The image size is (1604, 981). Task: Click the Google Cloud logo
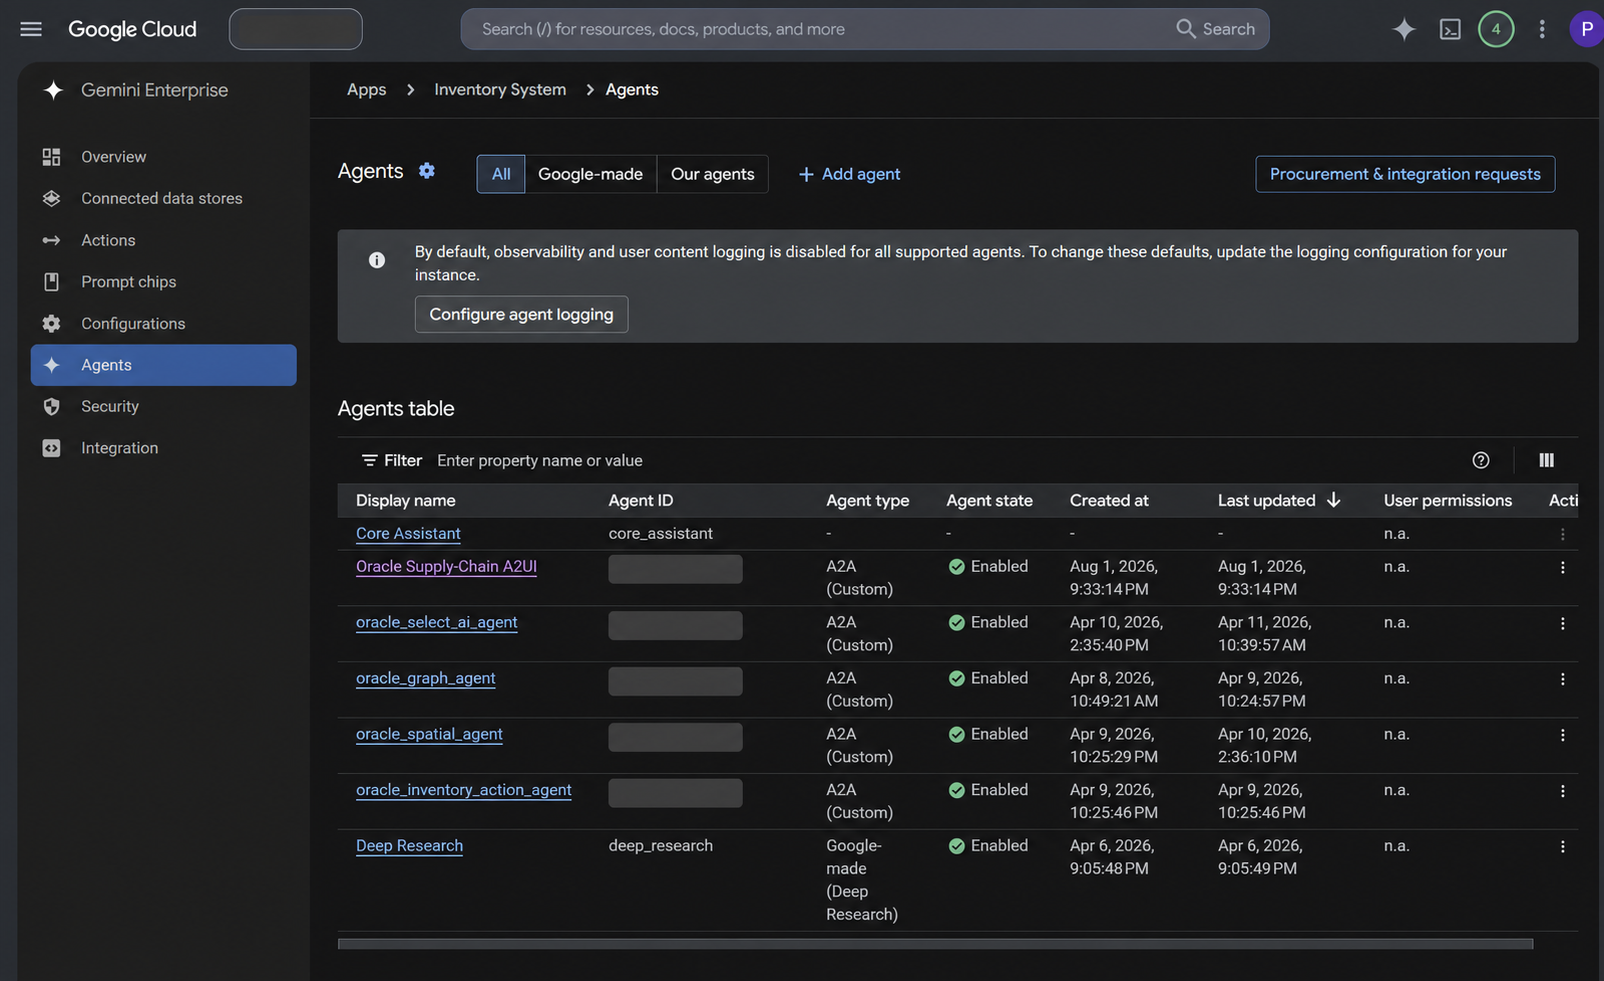(x=132, y=29)
